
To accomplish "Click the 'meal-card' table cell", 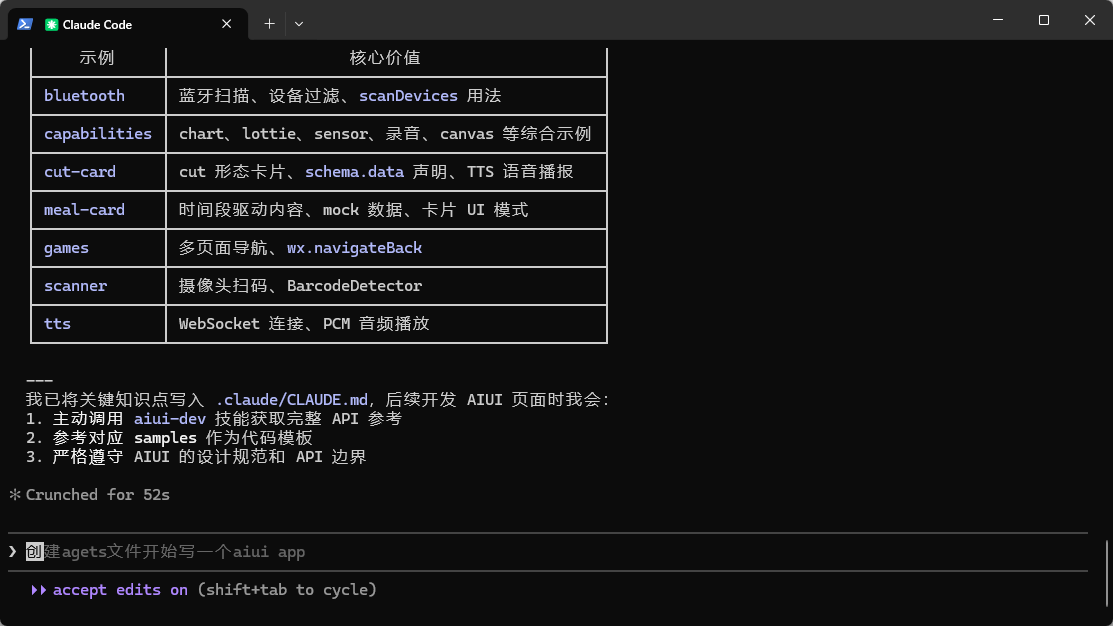I will 98,210.
